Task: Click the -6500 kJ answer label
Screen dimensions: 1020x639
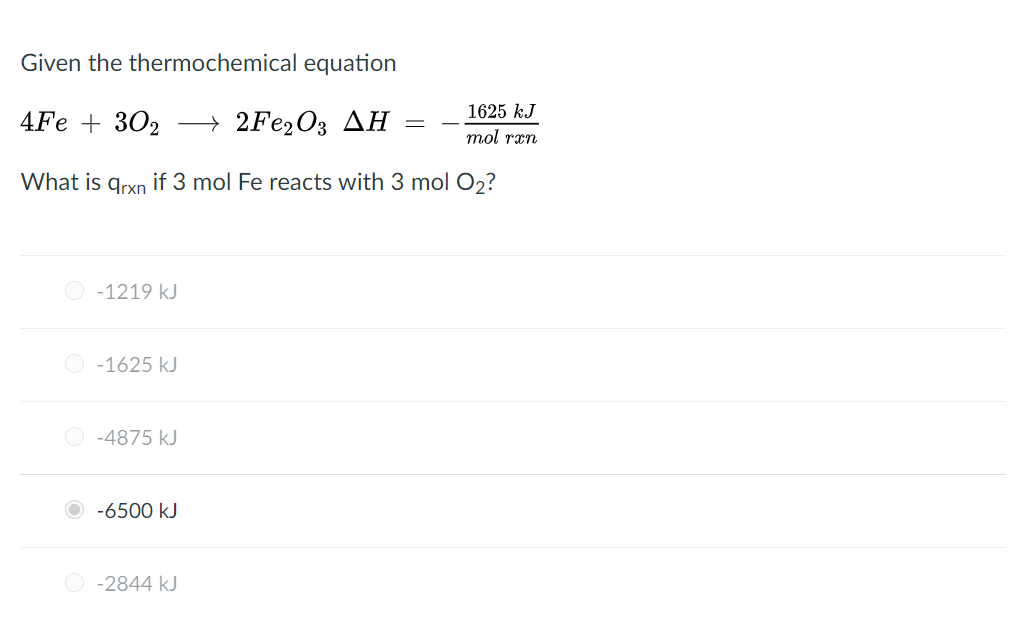Action: click(x=135, y=510)
